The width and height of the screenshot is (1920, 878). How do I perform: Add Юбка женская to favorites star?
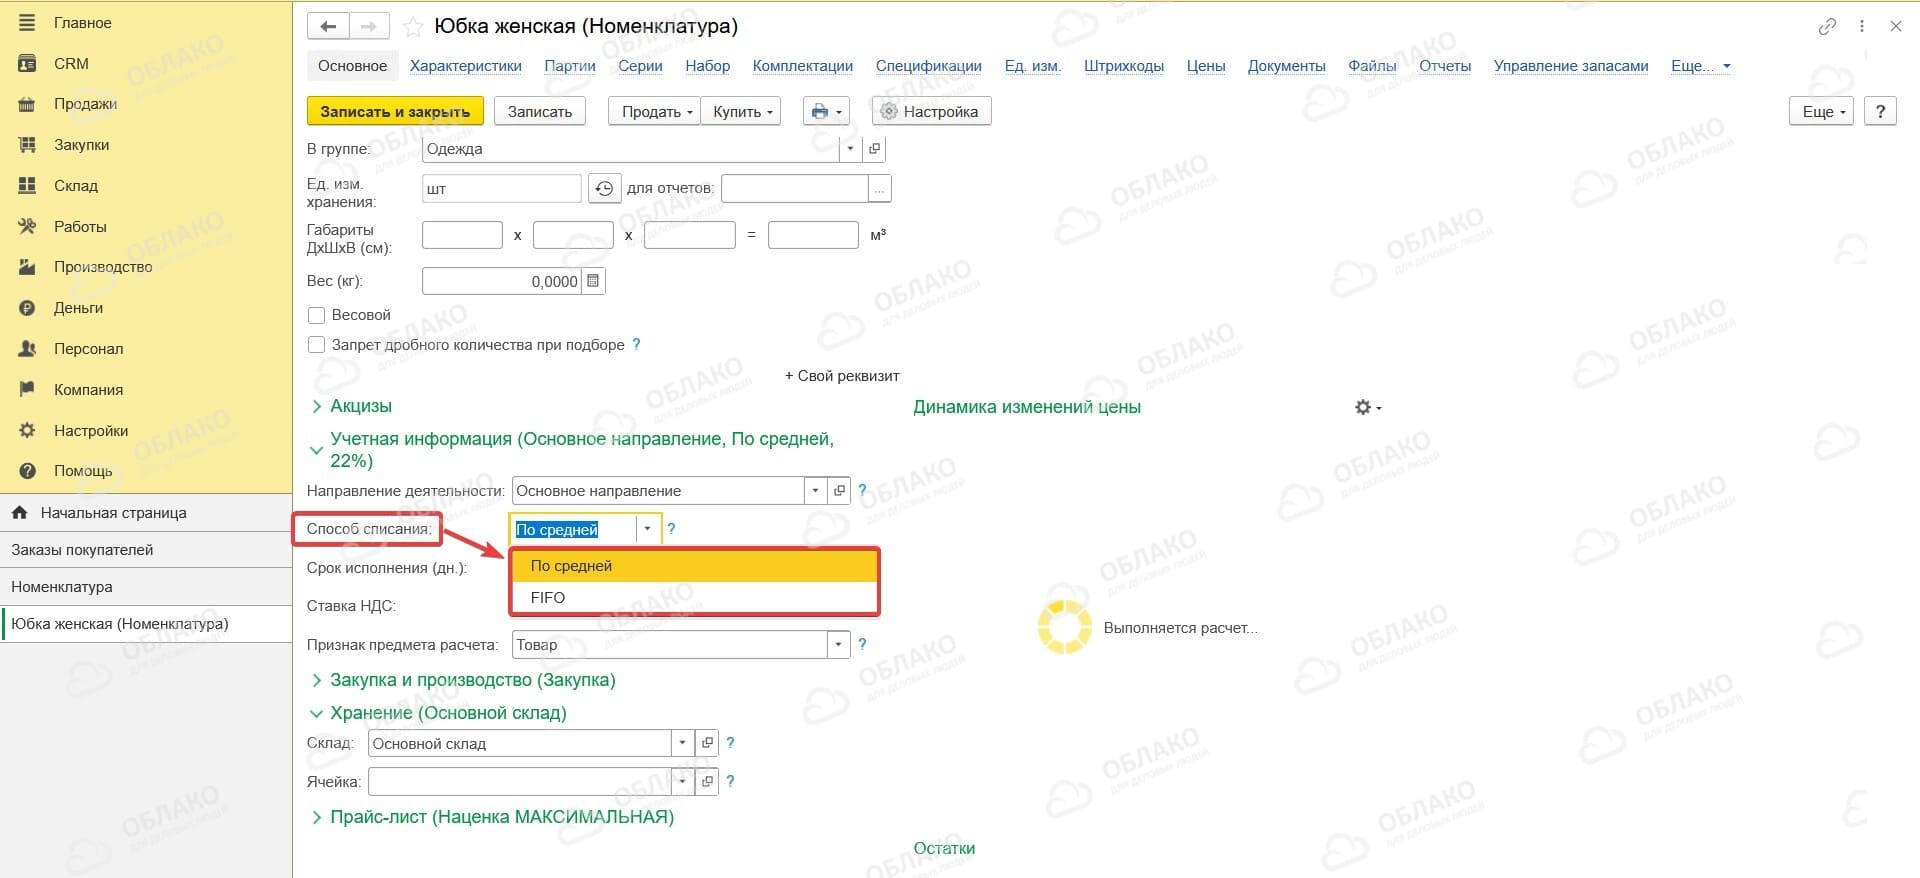coord(412,27)
